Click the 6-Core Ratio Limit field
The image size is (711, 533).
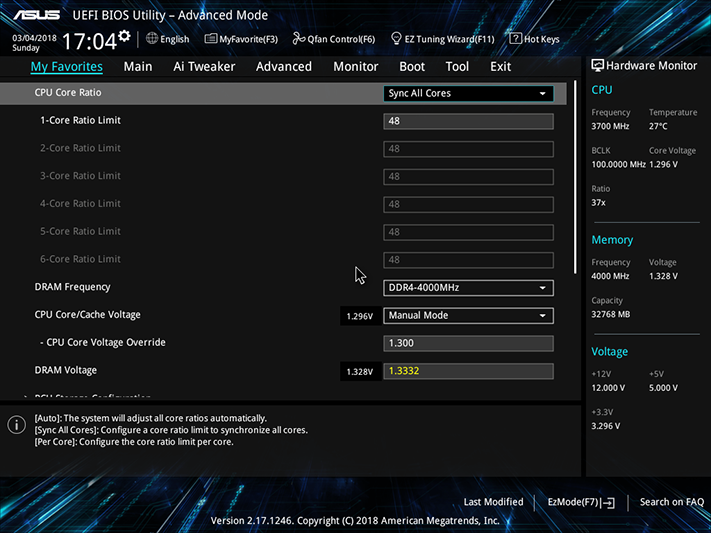coord(468,260)
